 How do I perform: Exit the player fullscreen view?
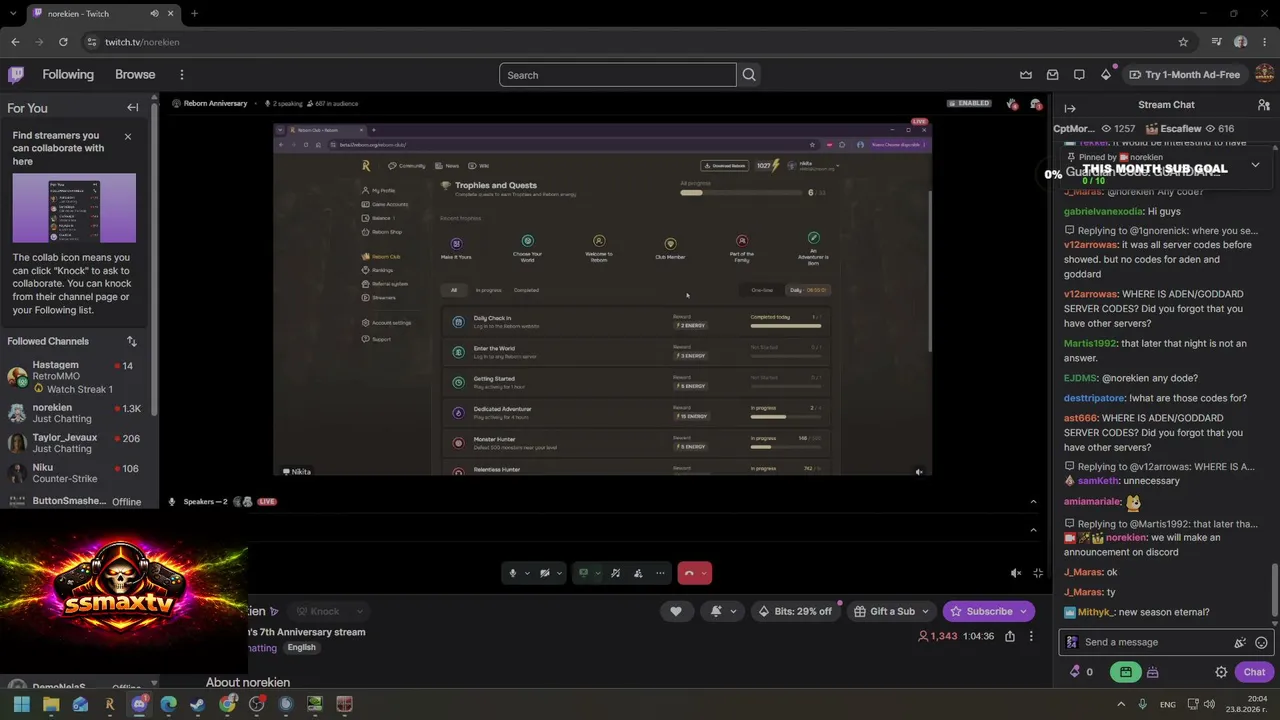tap(1038, 573)
